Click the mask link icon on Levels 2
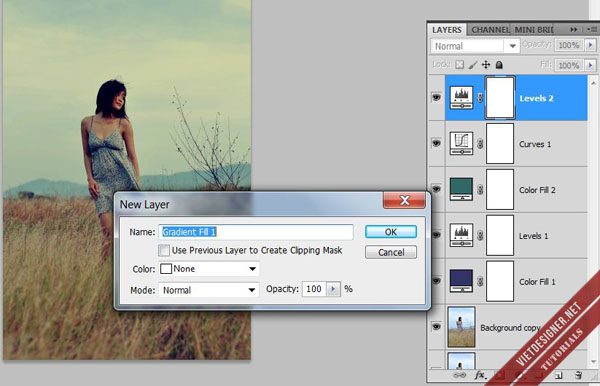Image resolution: width=600 pixels, height=386 pixels. pos(480,98)
